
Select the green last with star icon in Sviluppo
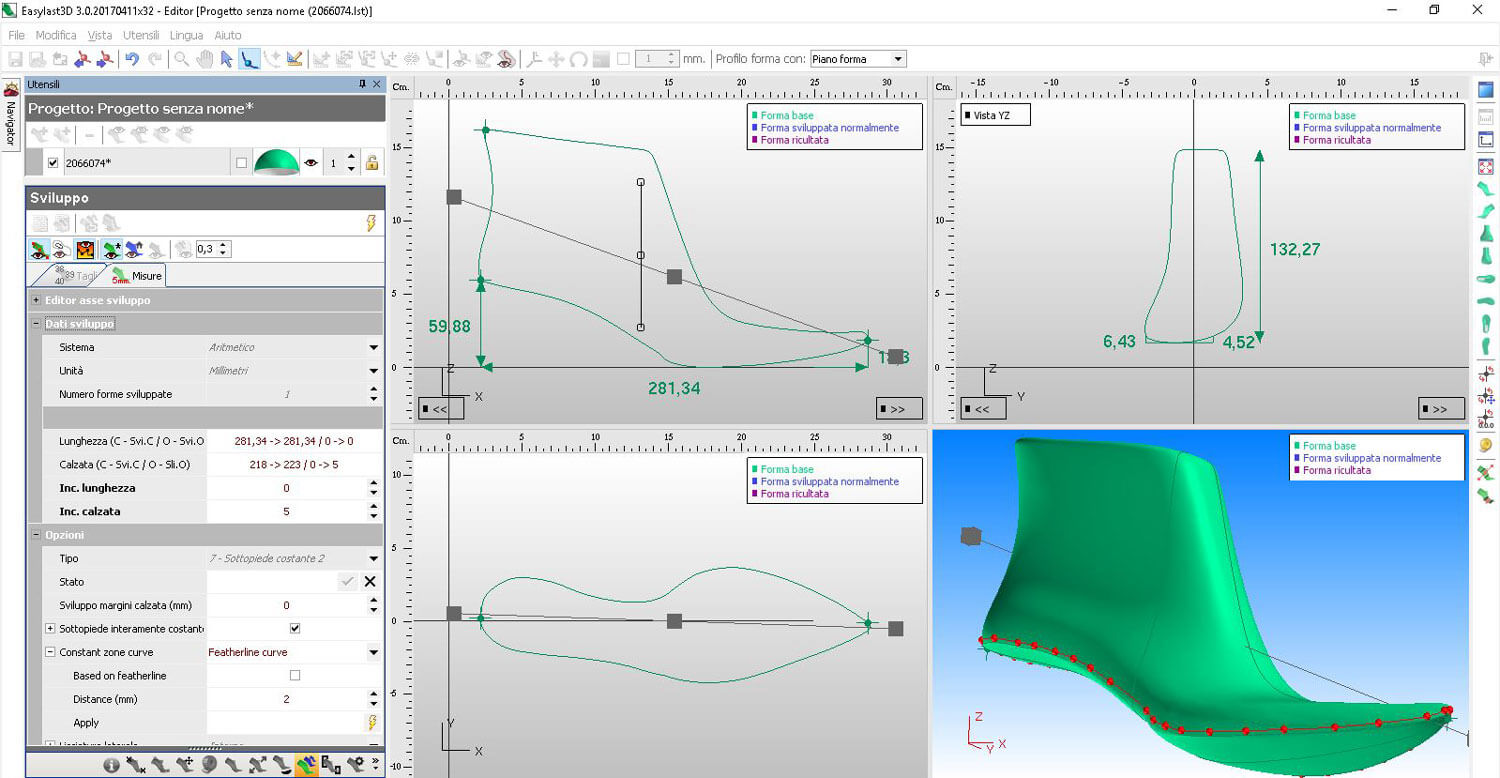112,250
